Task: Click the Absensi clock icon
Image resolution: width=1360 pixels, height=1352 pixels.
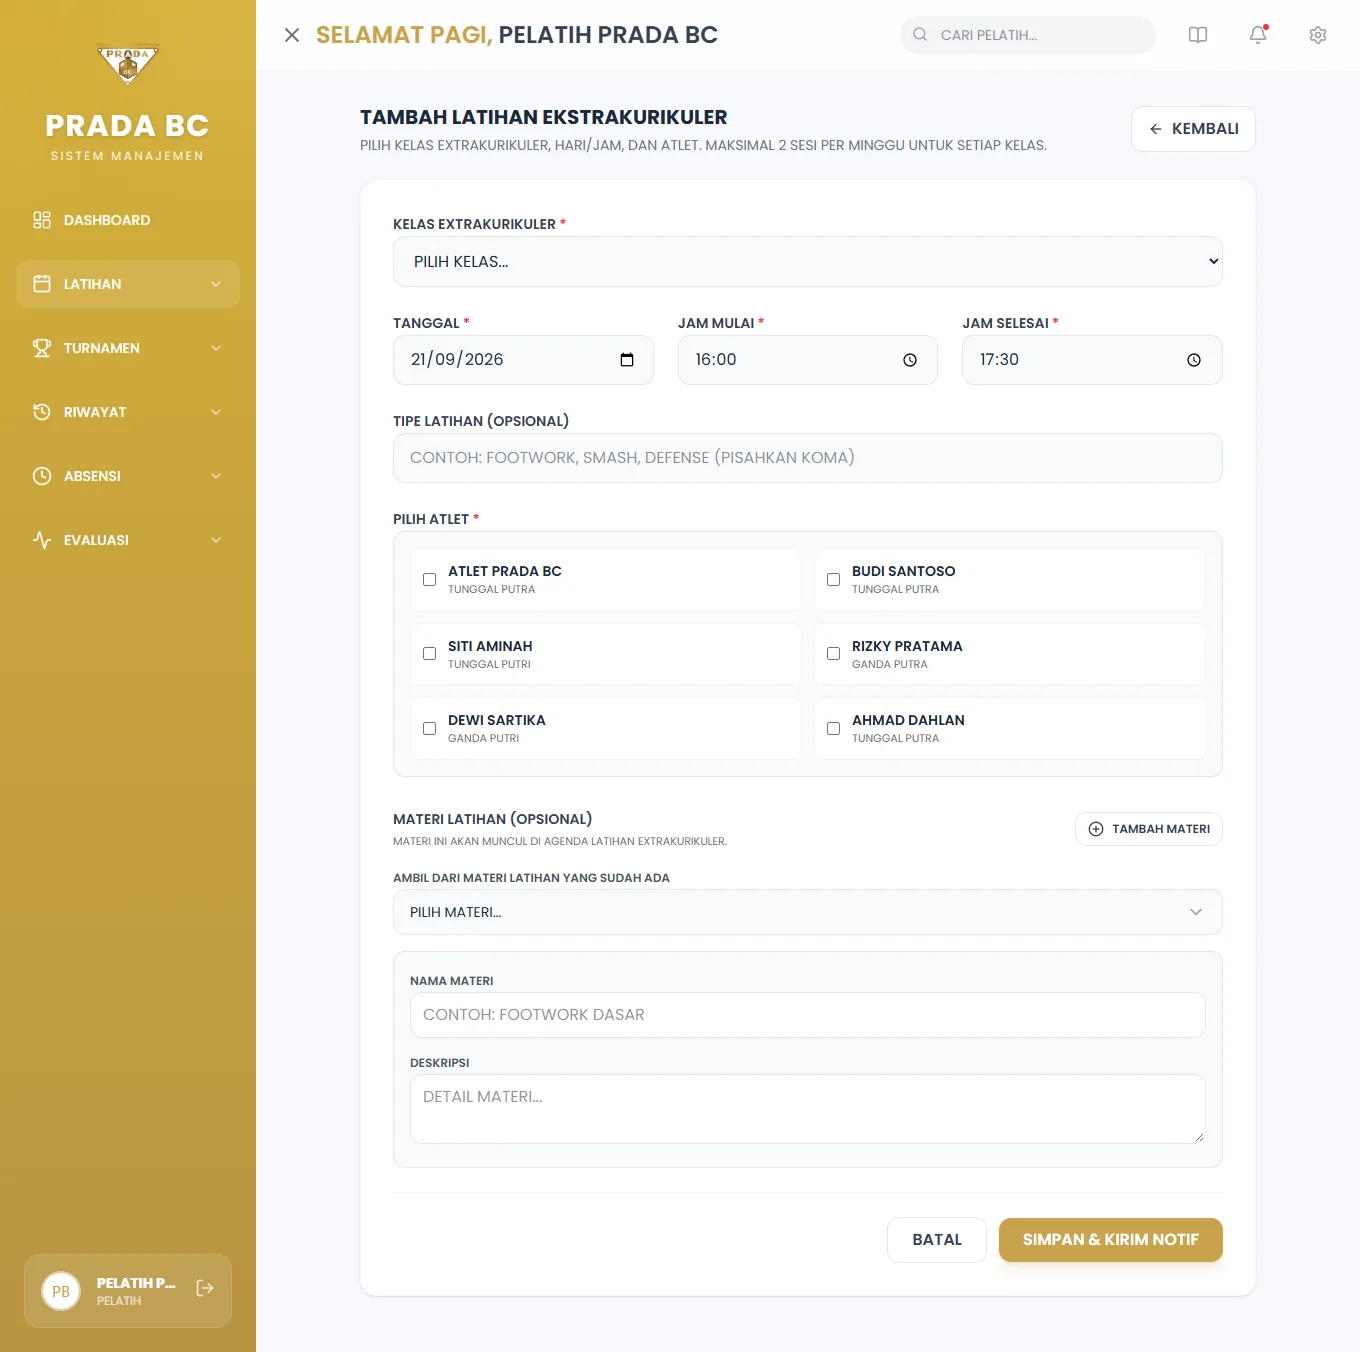Action: pos(42,476)
